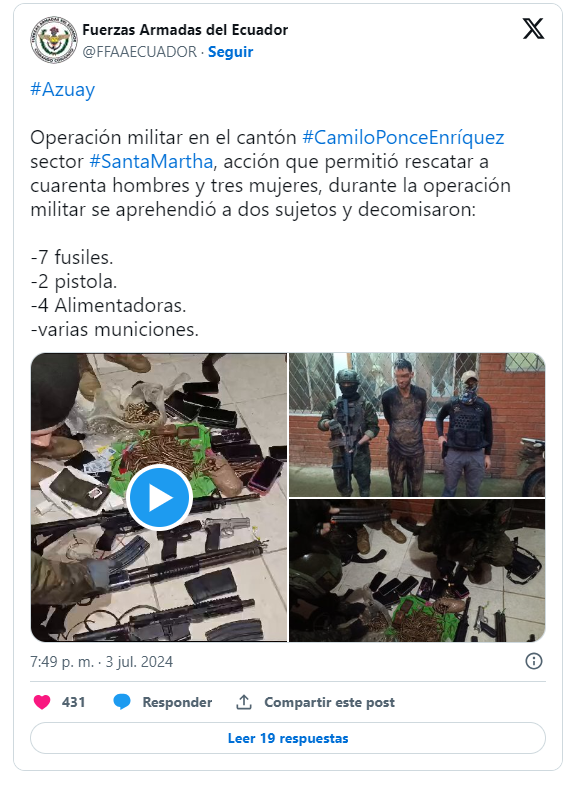Follow the account via Seguir
582x785 pixels.
pos(231,52)
